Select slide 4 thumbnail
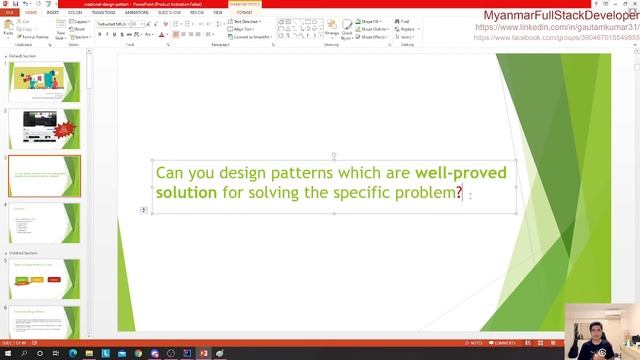The height and width of the screenshot is (360, 640). coord(44,223)
